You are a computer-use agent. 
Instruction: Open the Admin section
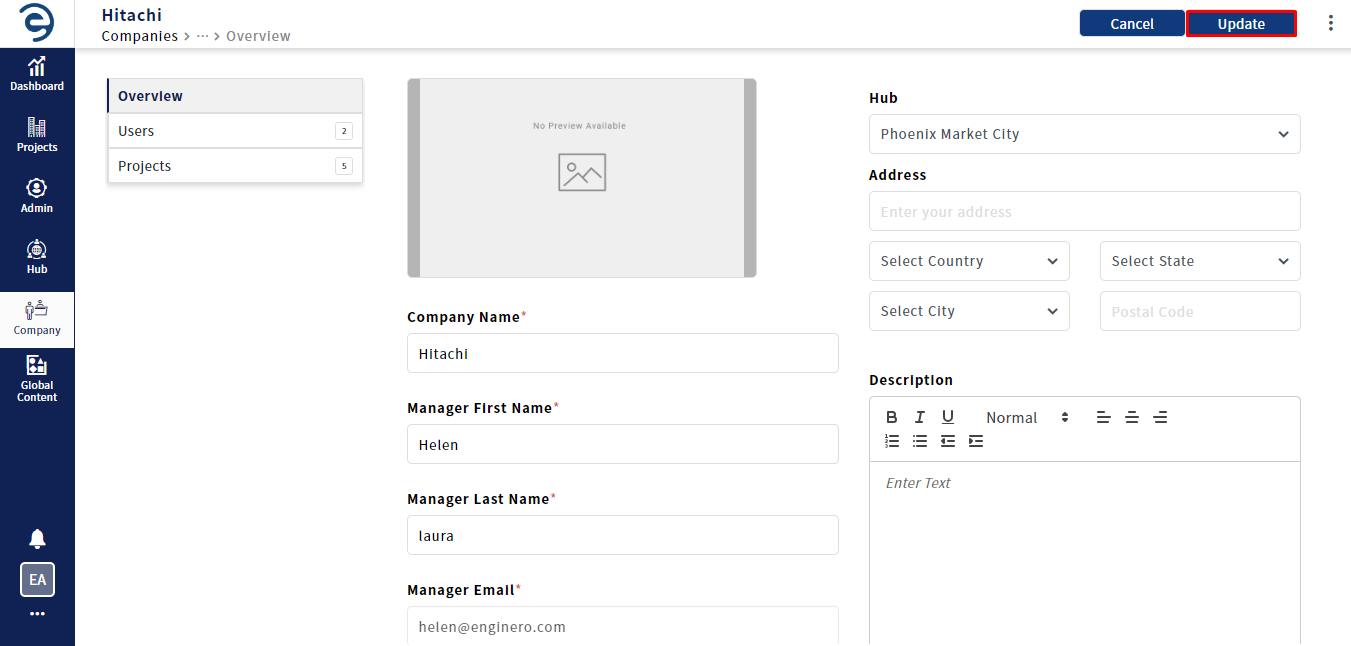pyautogui.click(x=37, y=196)
